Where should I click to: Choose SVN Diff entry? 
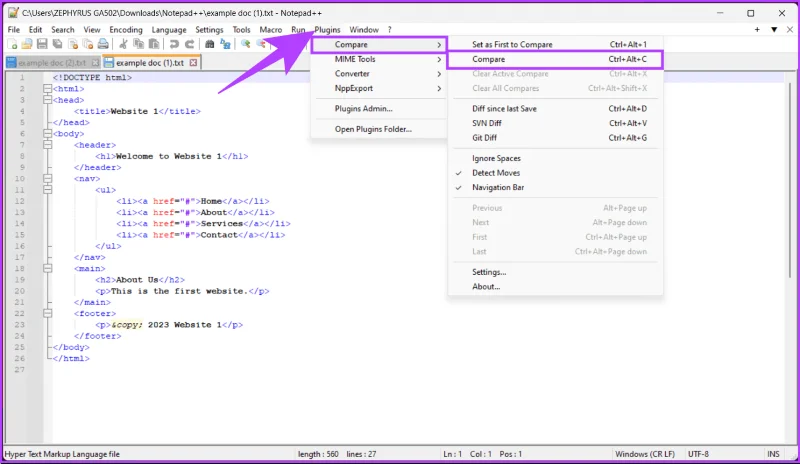pos(555,123)
